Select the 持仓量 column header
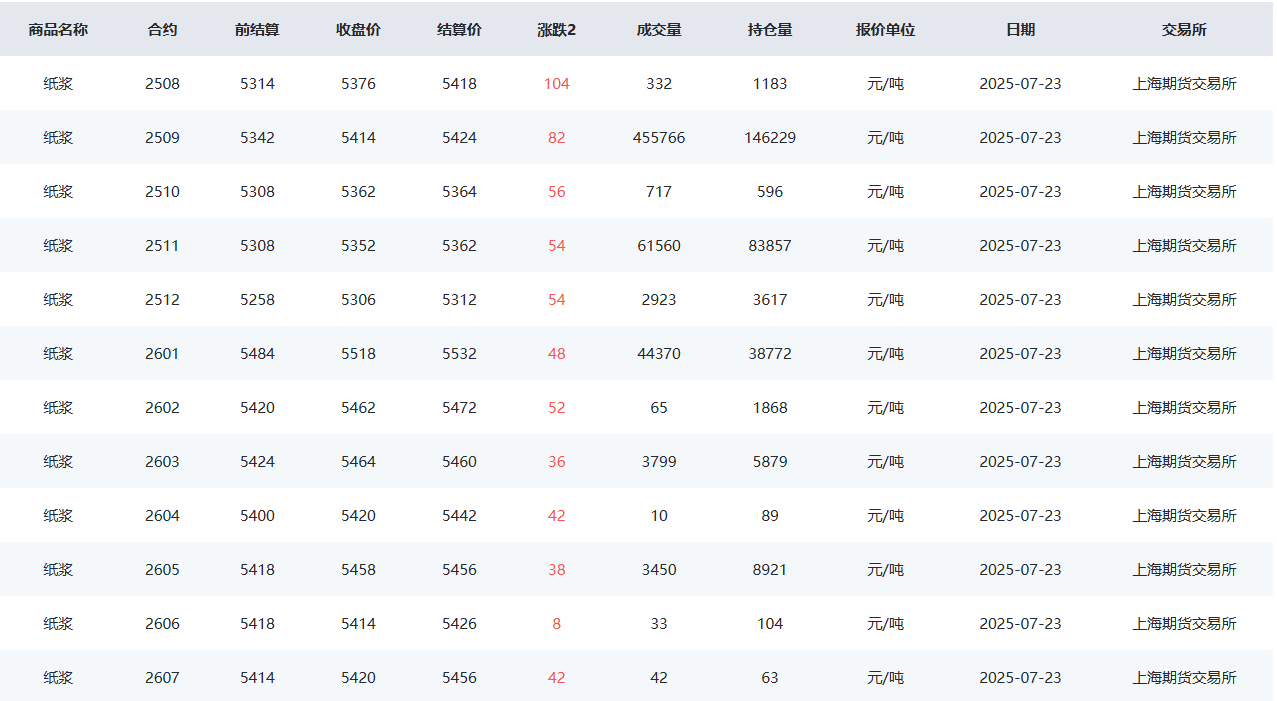 coord(770,30)
